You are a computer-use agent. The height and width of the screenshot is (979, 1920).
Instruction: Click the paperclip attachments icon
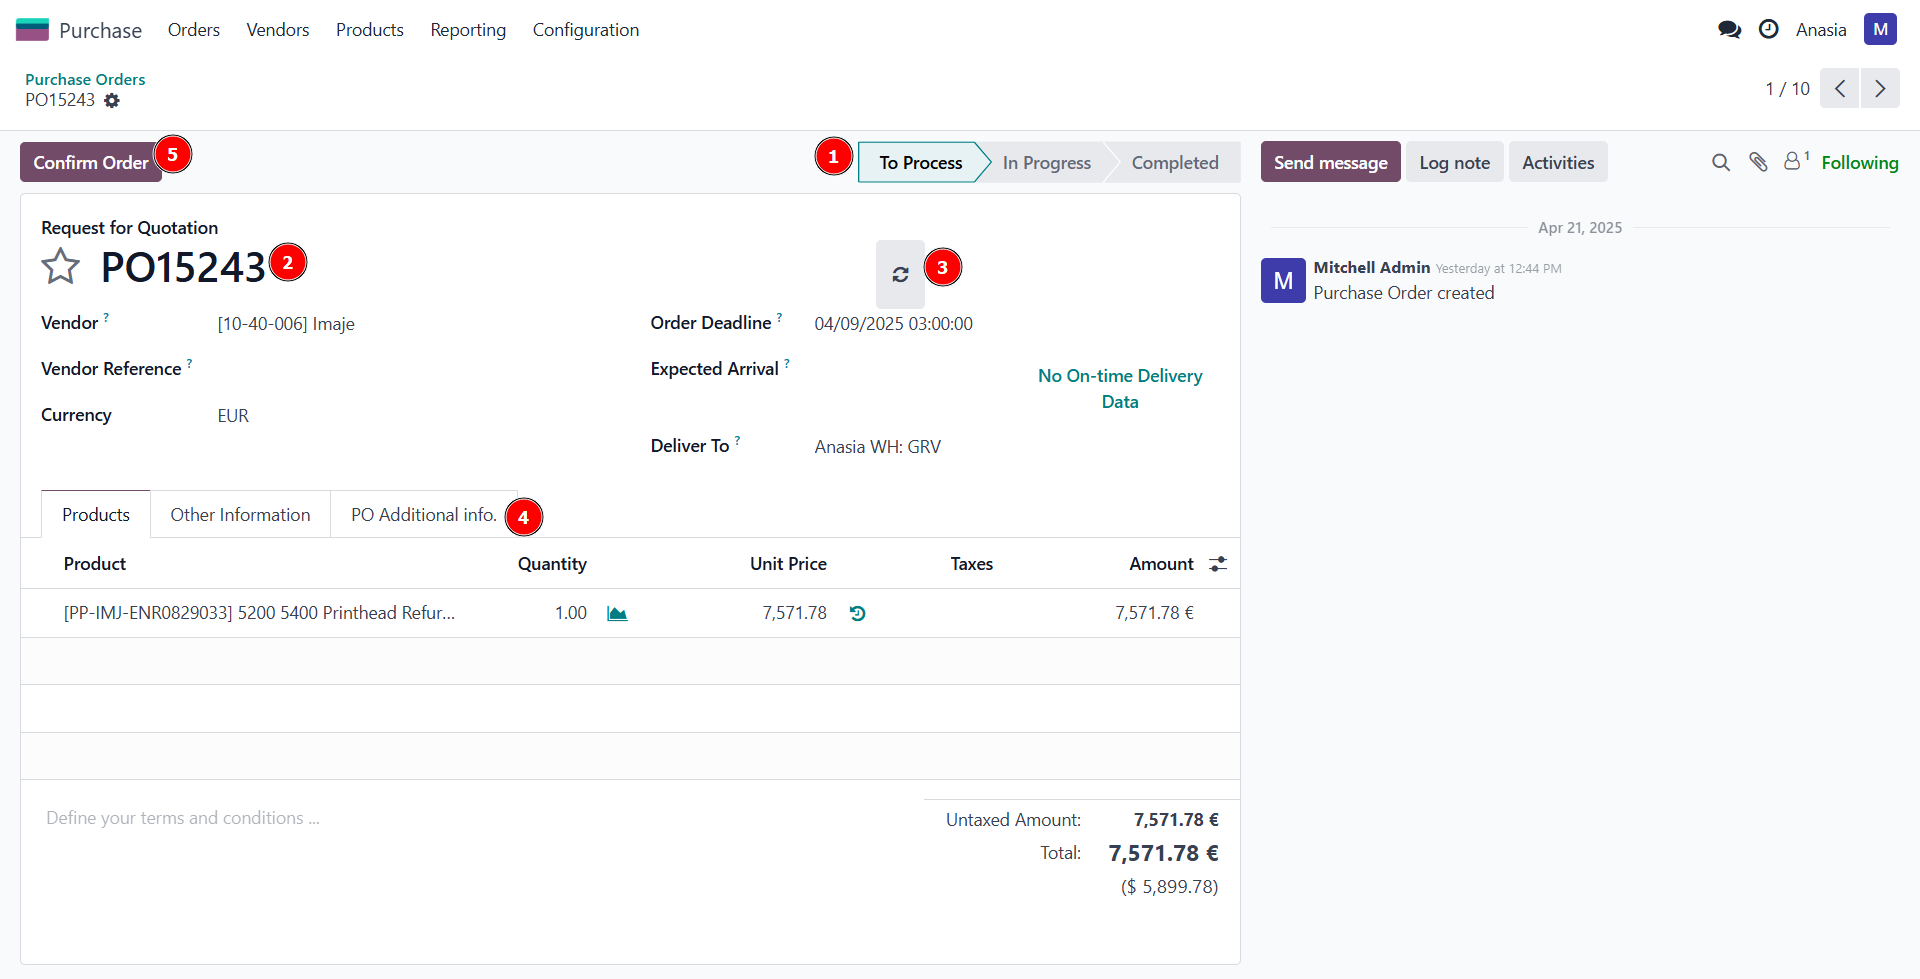coord(1758,162)
